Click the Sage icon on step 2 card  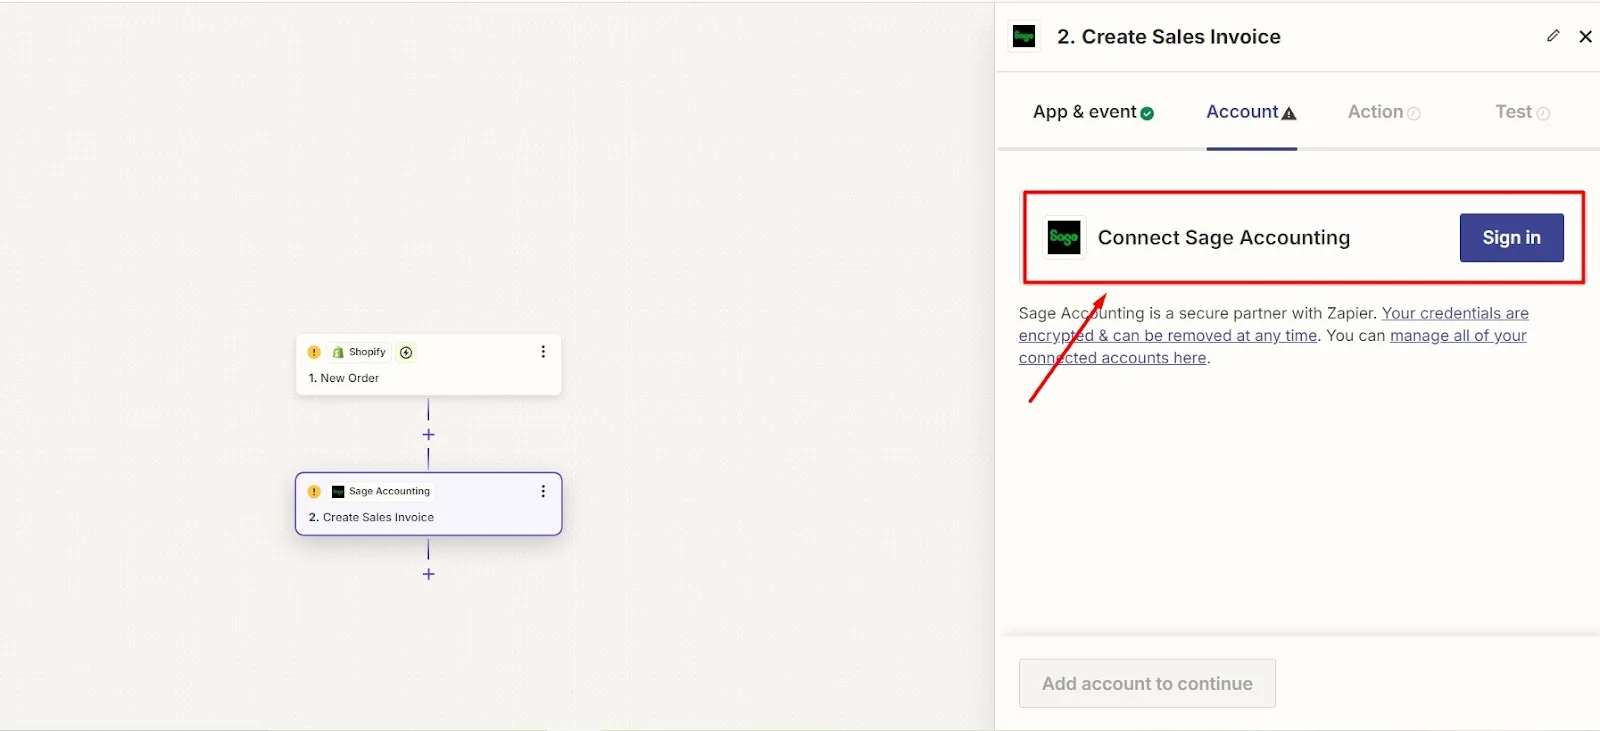pos(338,491)
